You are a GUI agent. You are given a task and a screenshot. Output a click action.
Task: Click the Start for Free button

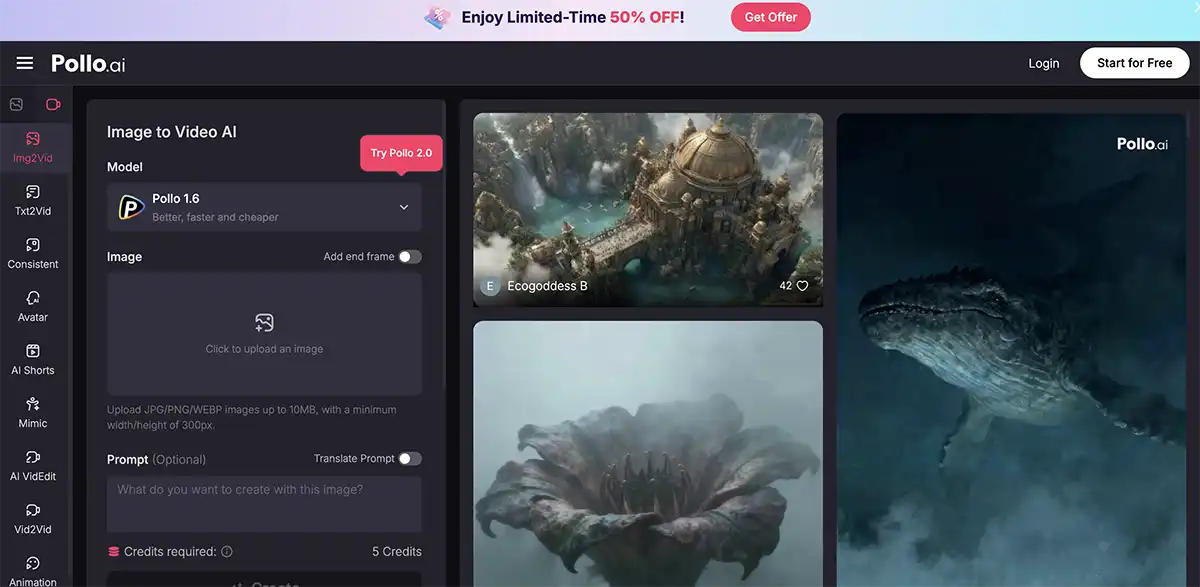[x=1134, y=63]
